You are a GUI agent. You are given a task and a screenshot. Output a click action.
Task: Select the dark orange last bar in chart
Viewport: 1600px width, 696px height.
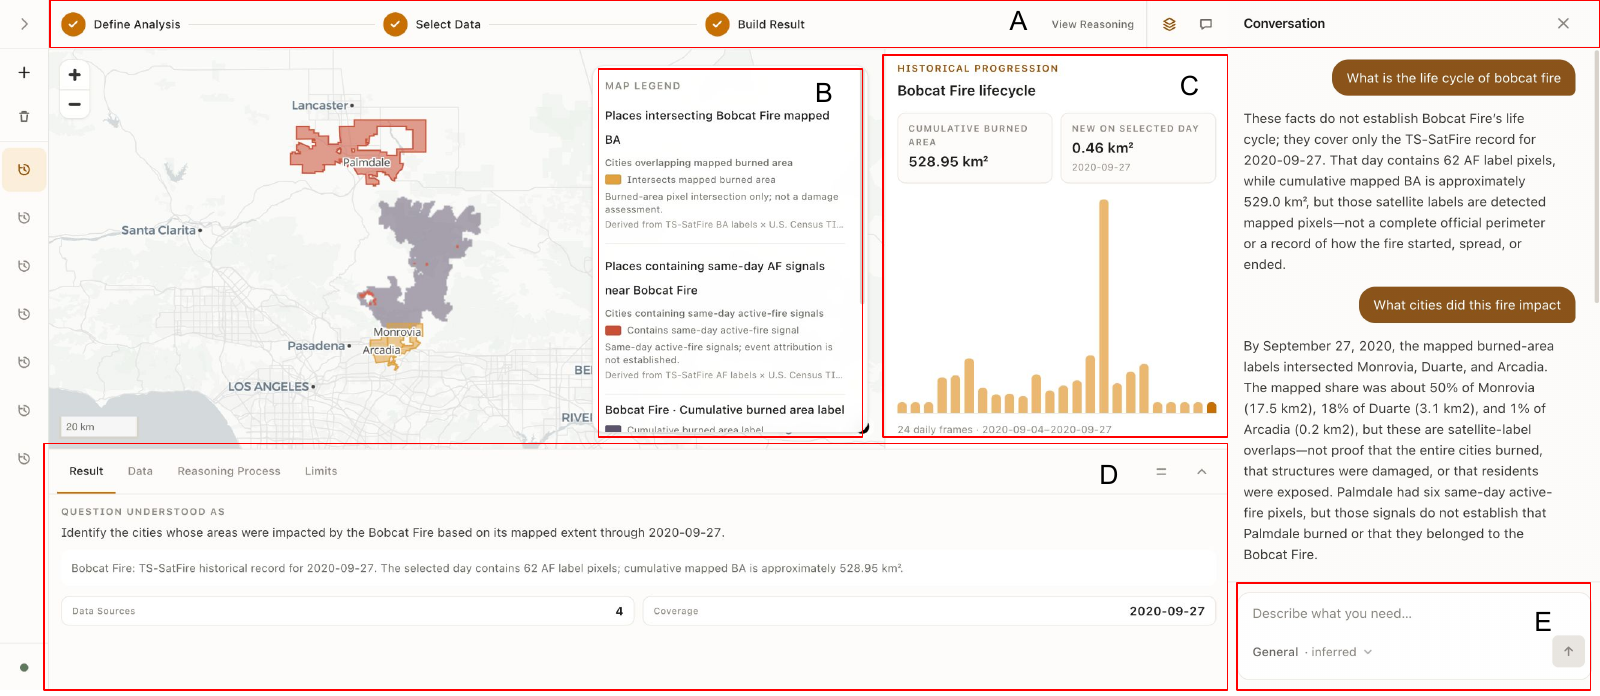click(1212, 408)
